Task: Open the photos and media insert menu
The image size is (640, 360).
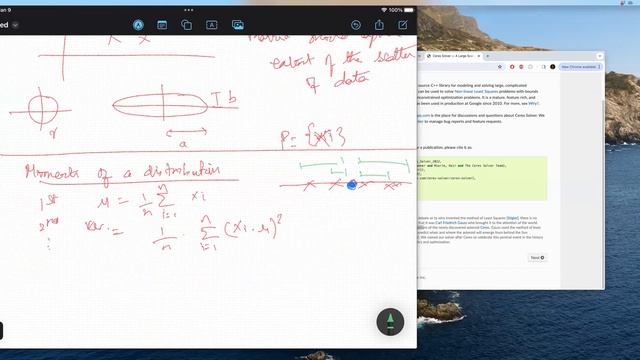Action: pos(238,25)
